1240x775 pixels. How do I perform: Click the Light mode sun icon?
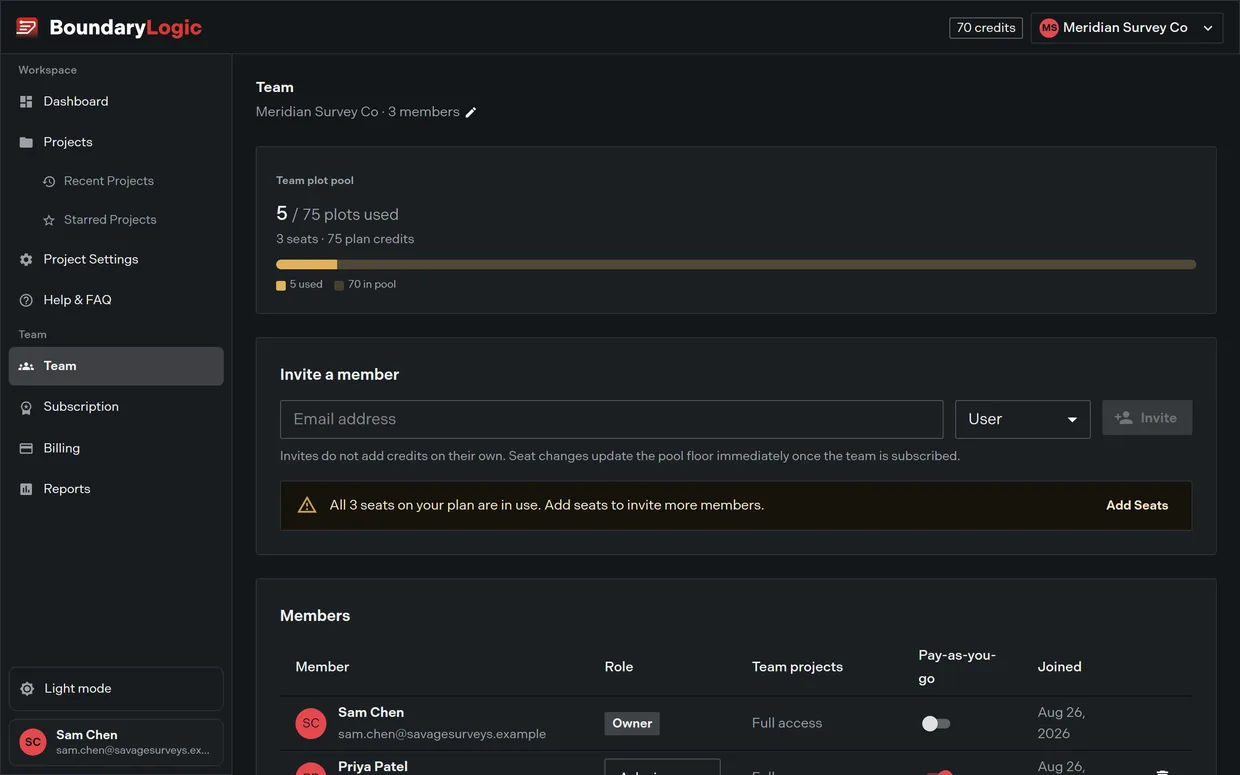(x=27, y=689)
